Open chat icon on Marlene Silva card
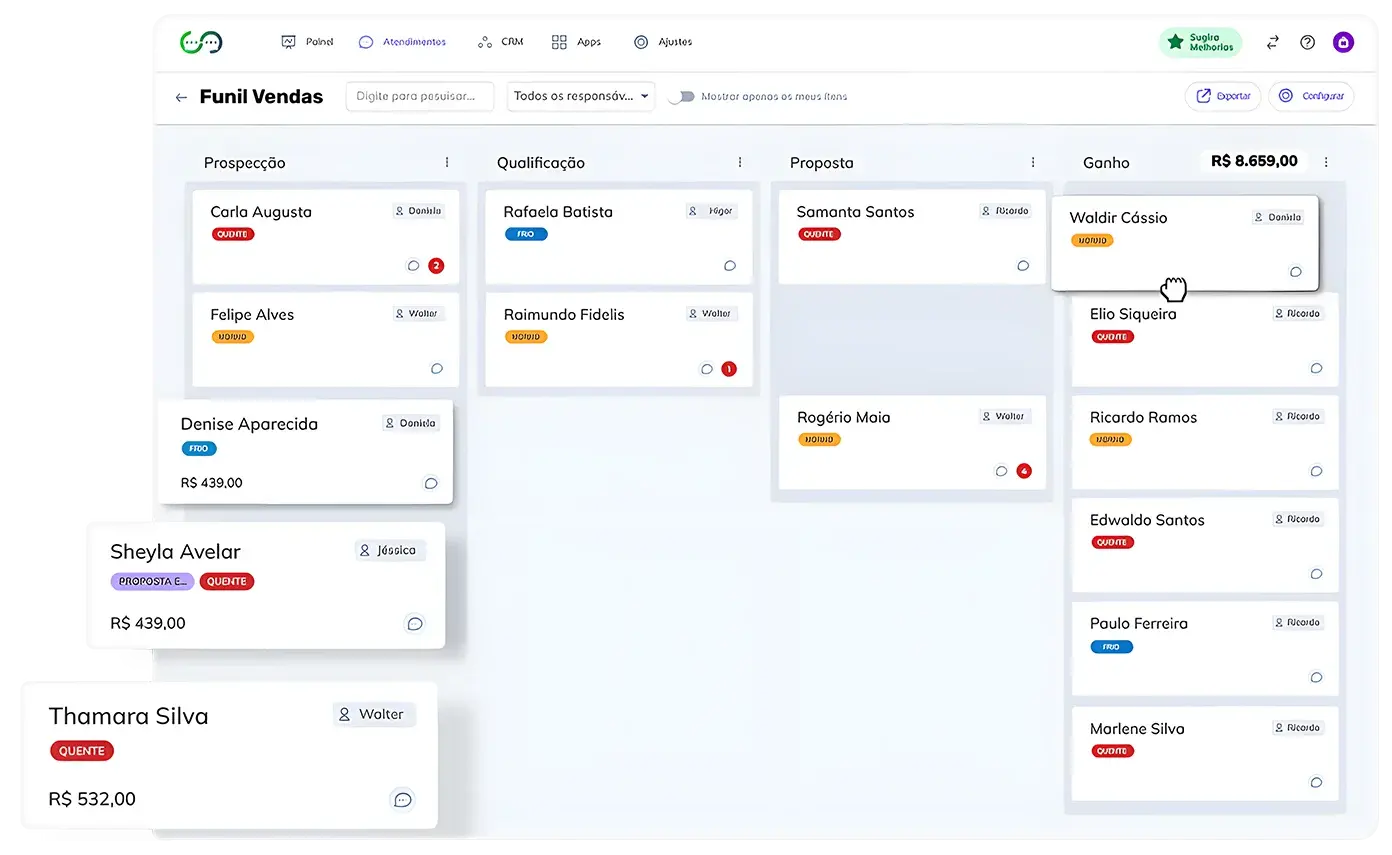1392x855 pixels. tap(1316, 783)
